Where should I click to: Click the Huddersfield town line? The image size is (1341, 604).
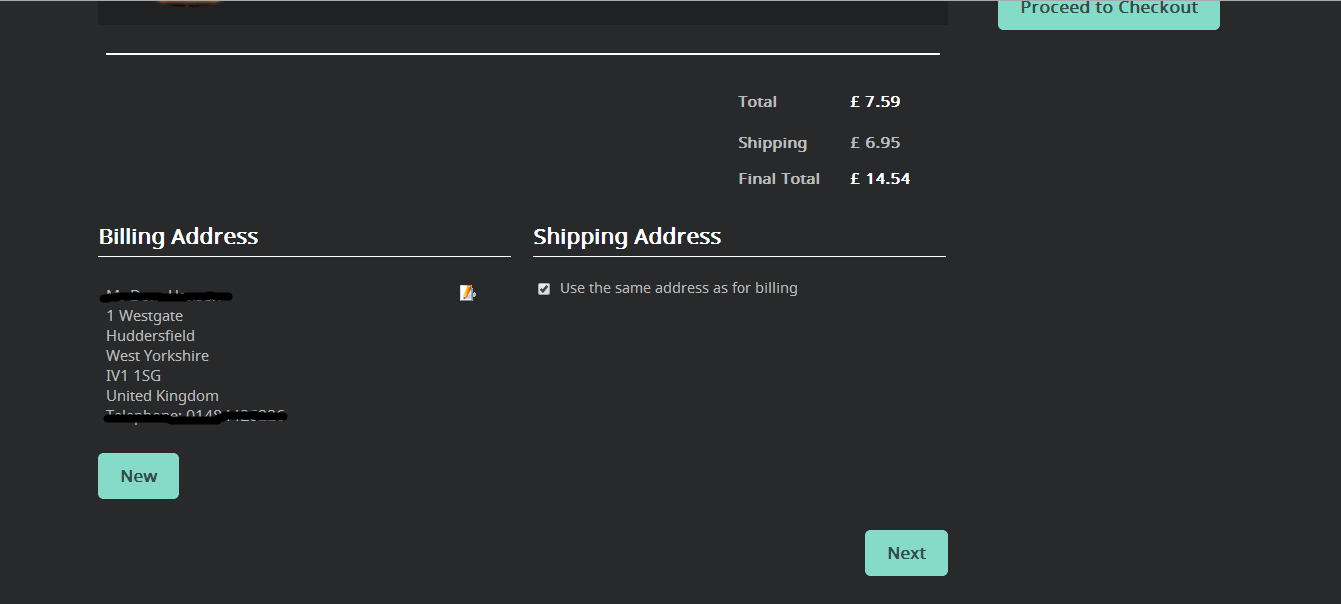point(150,336)
